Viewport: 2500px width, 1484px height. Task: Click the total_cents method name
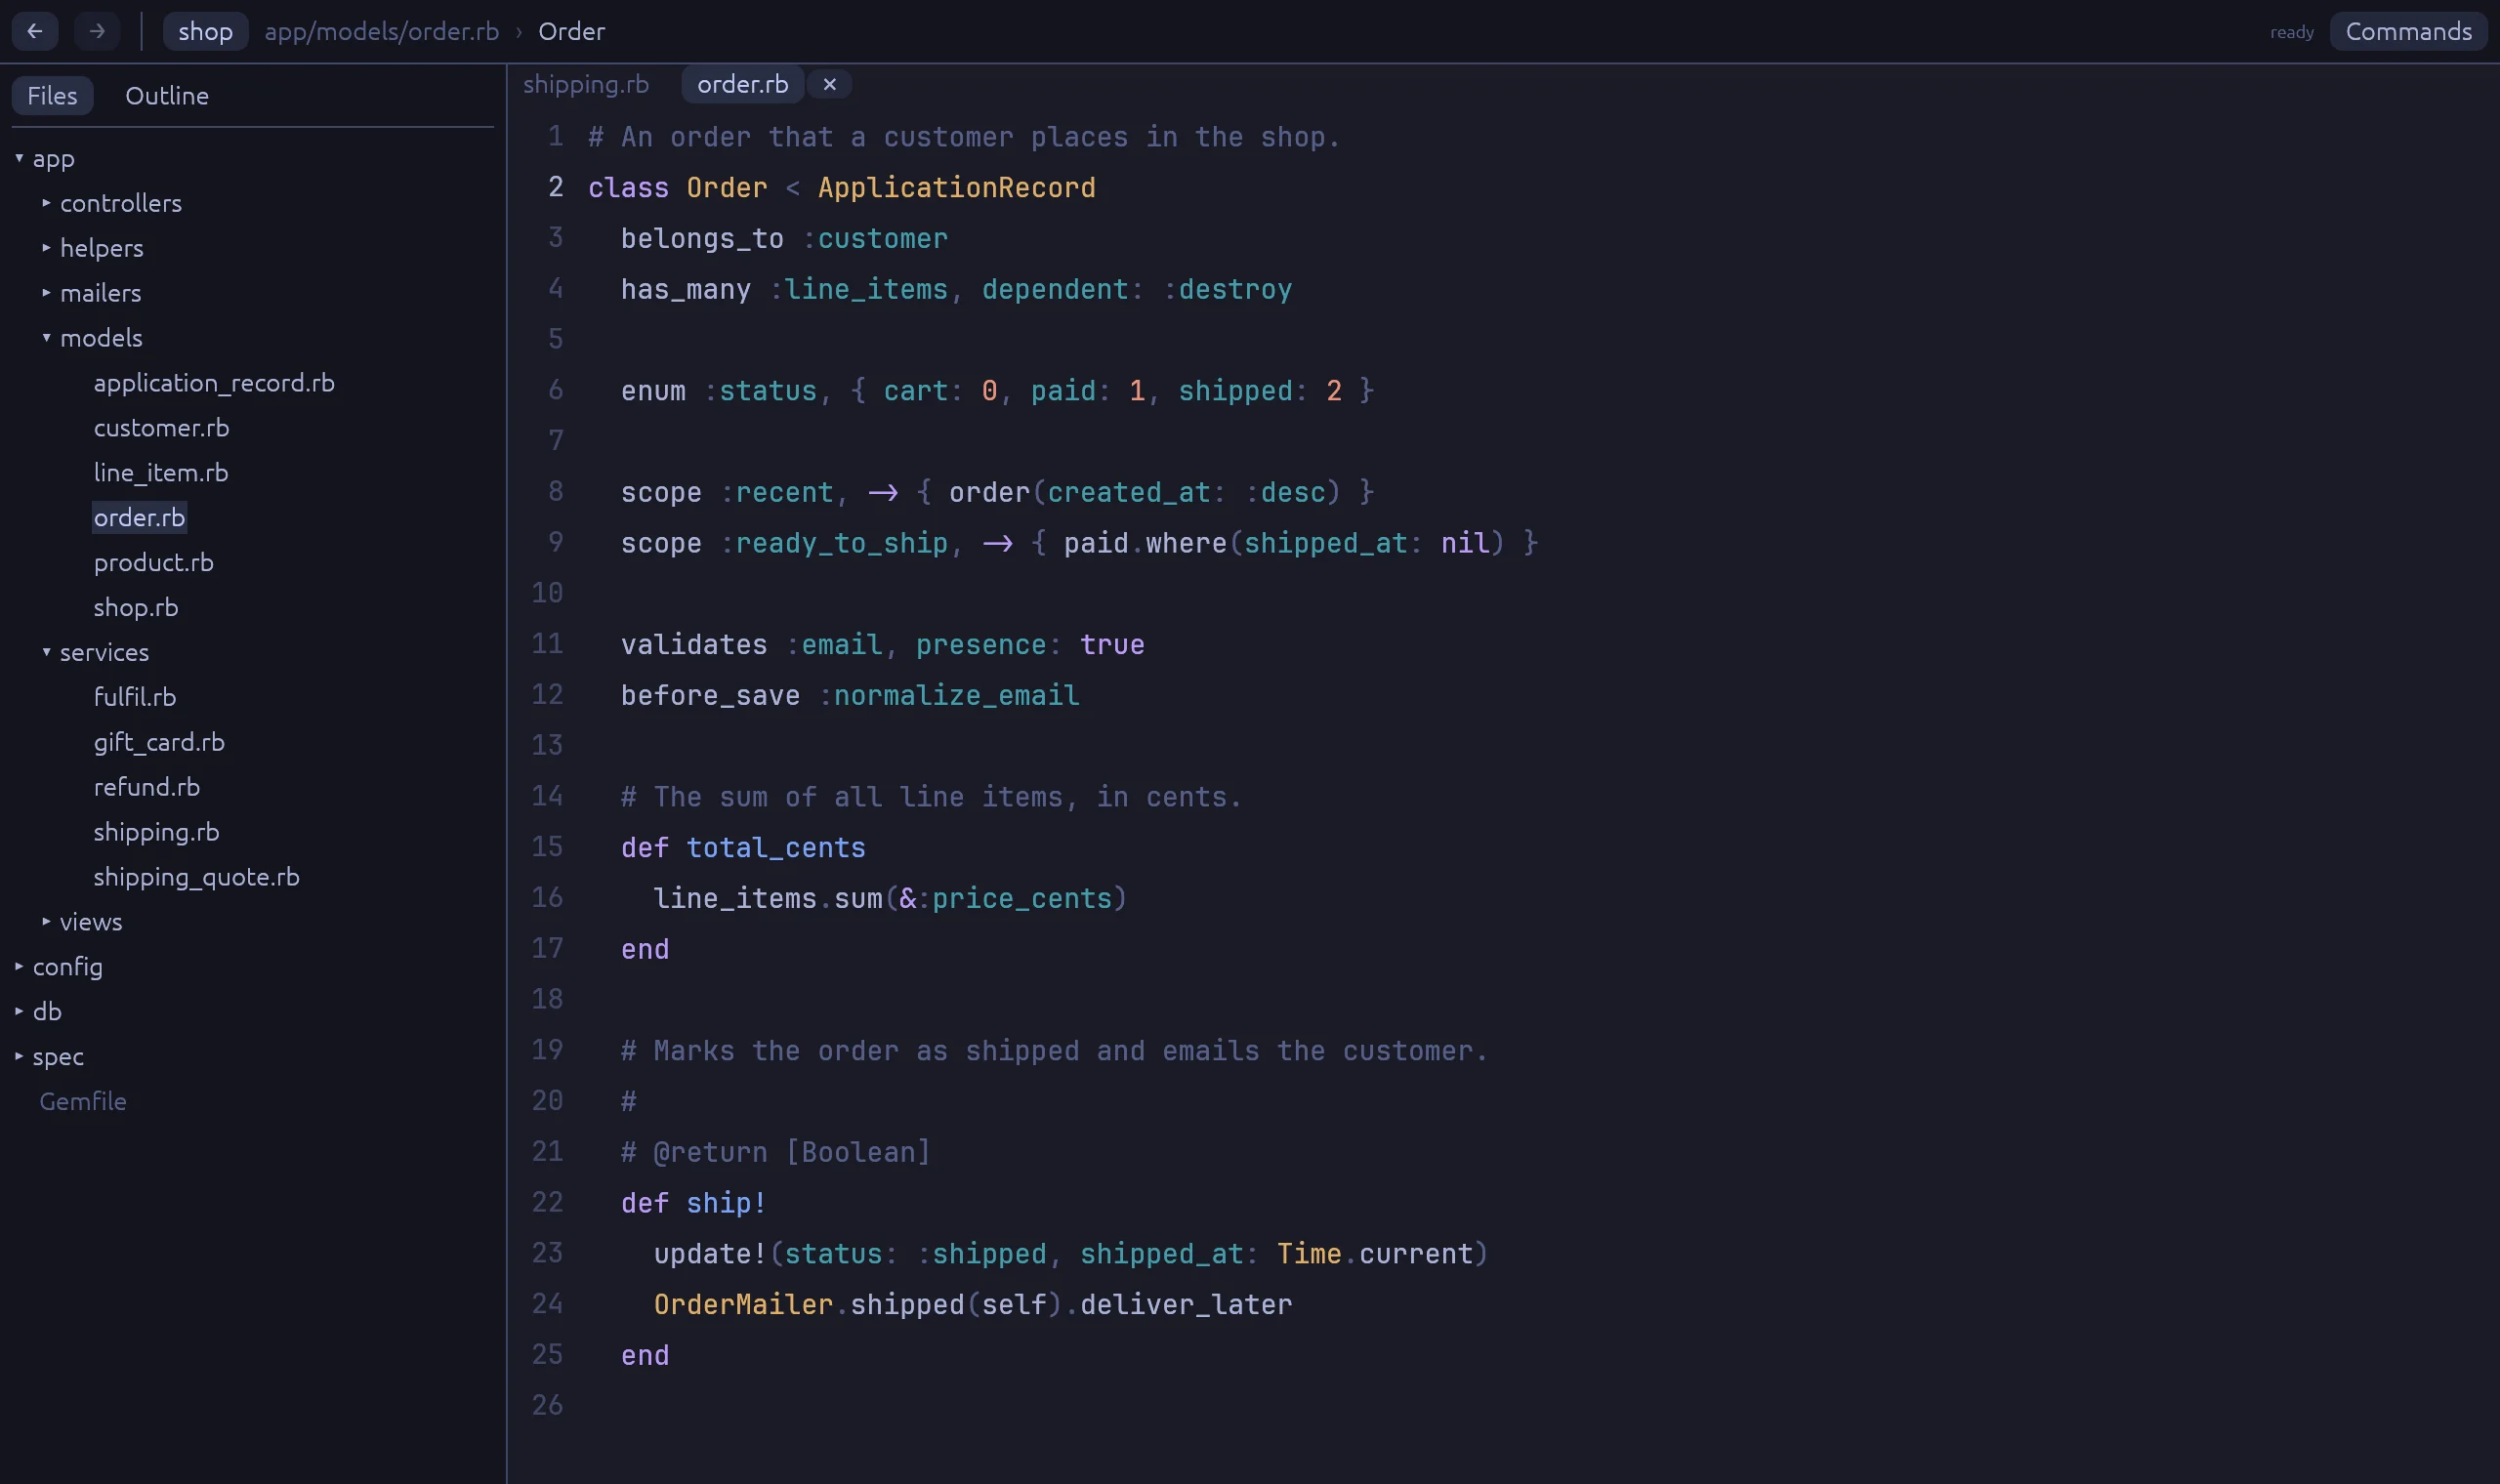[776, 848]
